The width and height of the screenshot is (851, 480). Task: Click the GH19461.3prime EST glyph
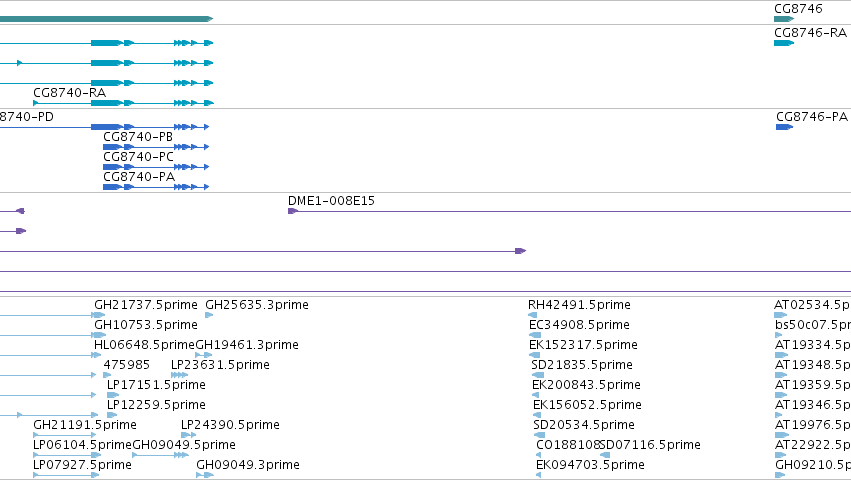pos(204,355)
